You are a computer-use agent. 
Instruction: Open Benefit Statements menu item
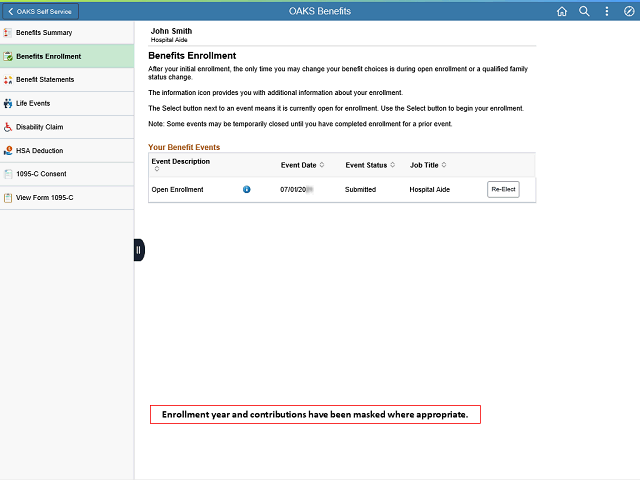pos(67,80)
